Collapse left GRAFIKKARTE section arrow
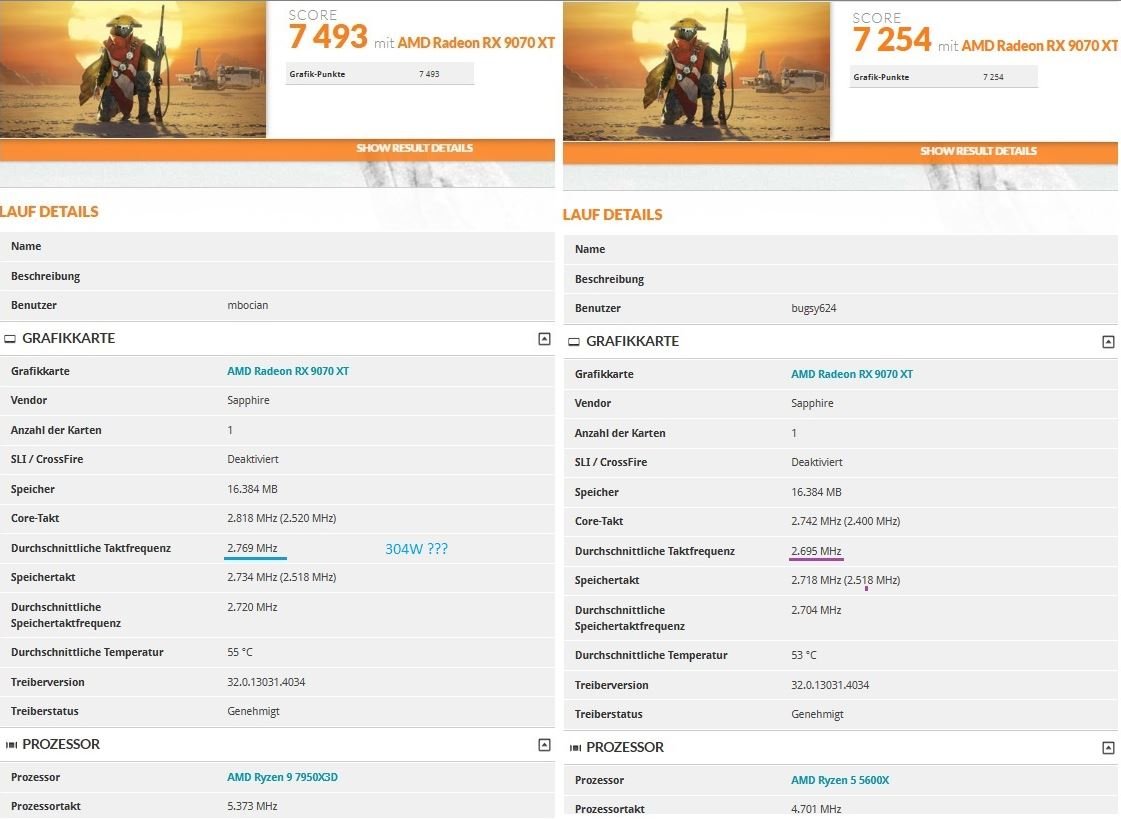 pos(544,339)
